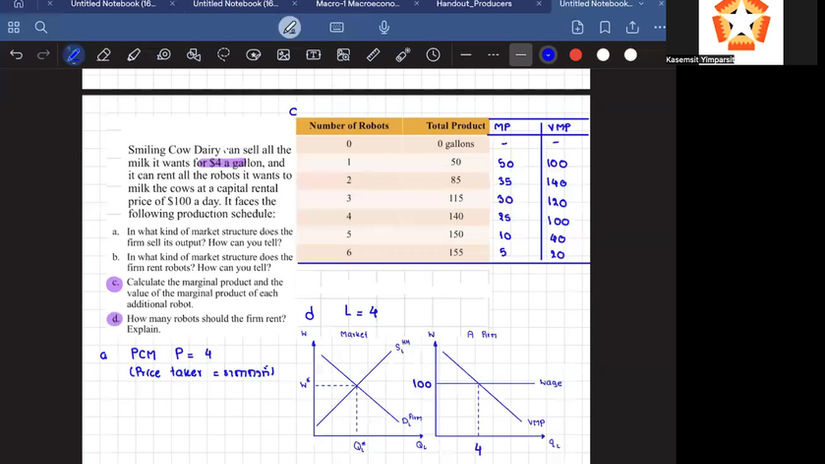Add a new page to the notebook

pos(577,27)
